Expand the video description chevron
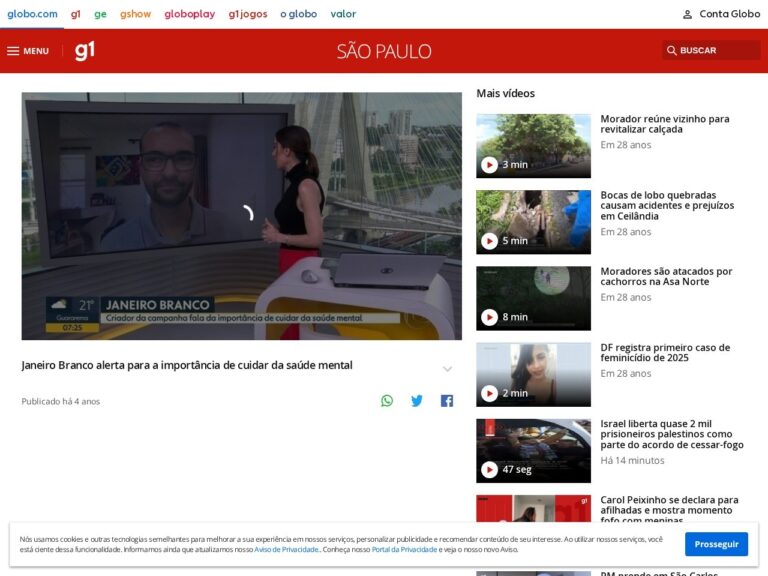Screen dimensions: 768x576 click(x=447, y=369)
